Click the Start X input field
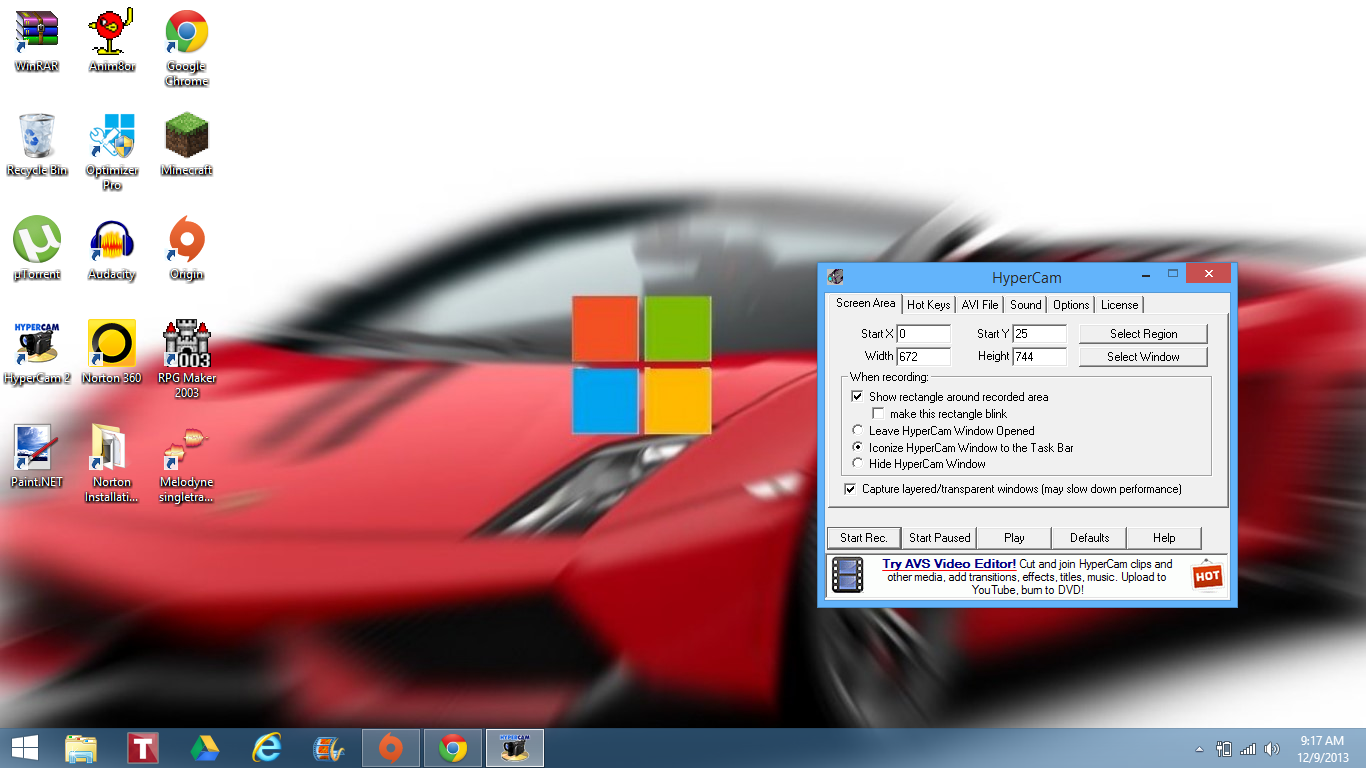This screenshot has height=768, width=1366. [923, 334]
